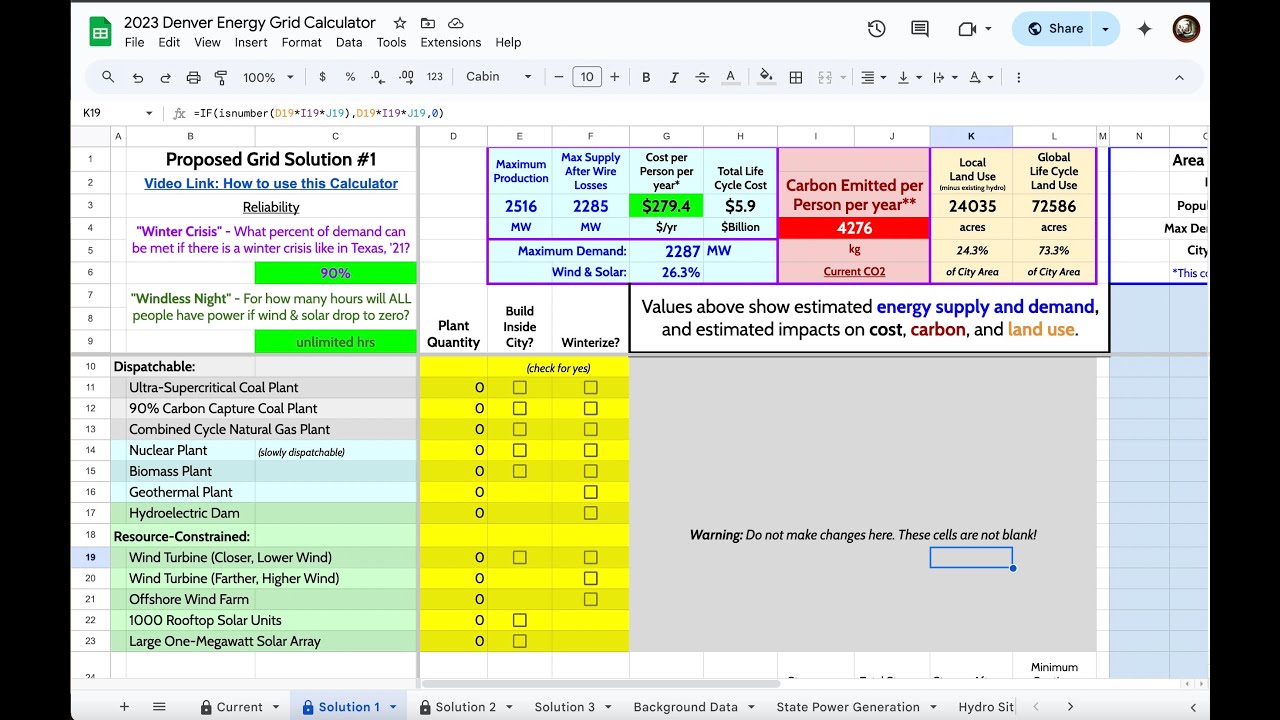Open Google Sheets home icon
Screen dimensions: 1280x720
point(100,31)
